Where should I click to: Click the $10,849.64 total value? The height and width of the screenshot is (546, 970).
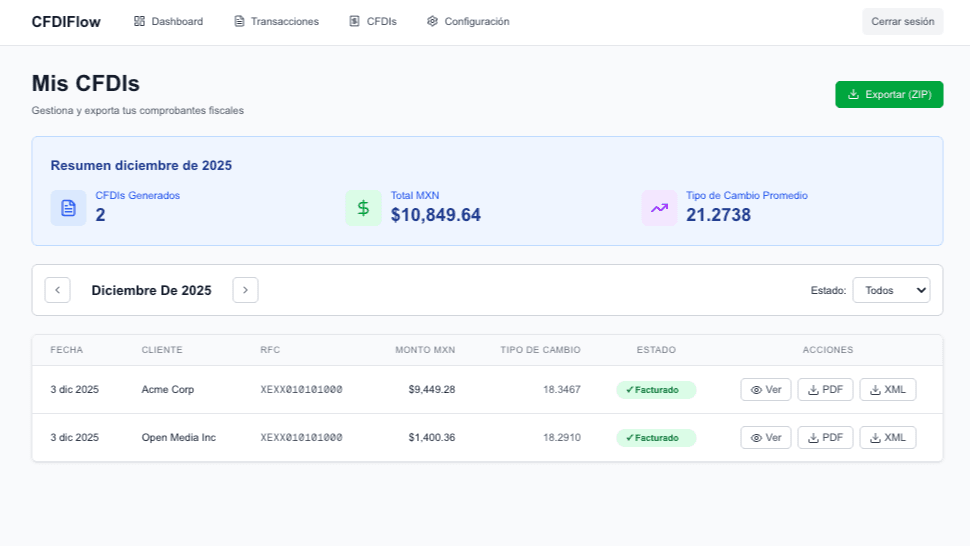click(x=436, y=215)
